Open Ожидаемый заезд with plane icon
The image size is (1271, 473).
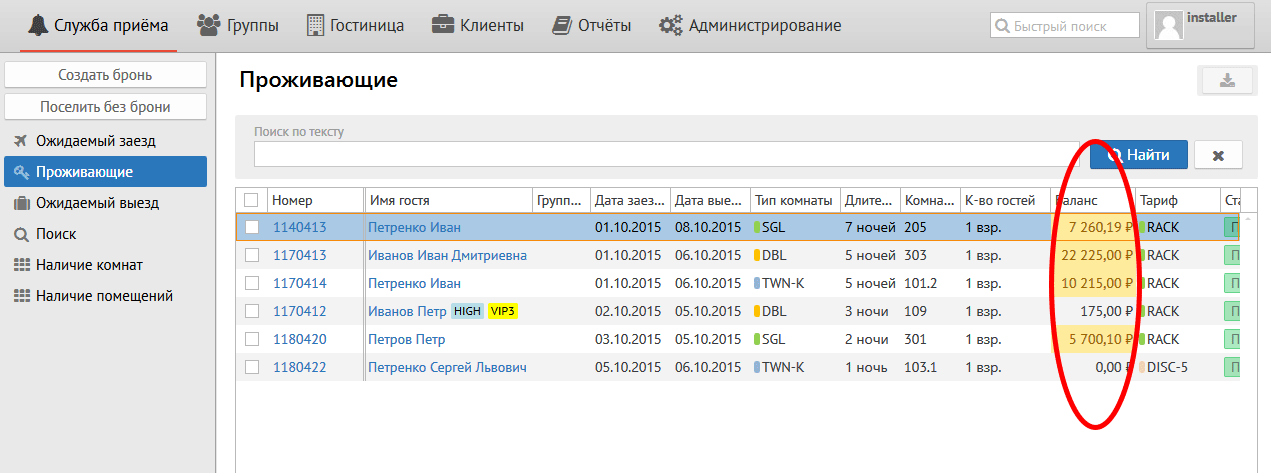point(96,141)
